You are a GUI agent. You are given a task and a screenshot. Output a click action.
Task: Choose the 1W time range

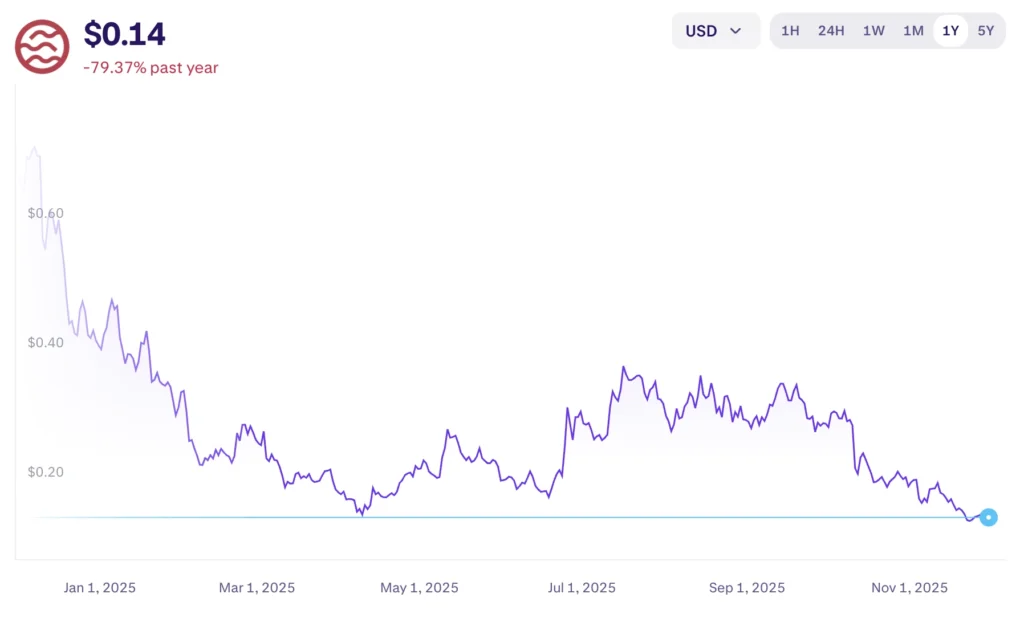tap(874, 31)
